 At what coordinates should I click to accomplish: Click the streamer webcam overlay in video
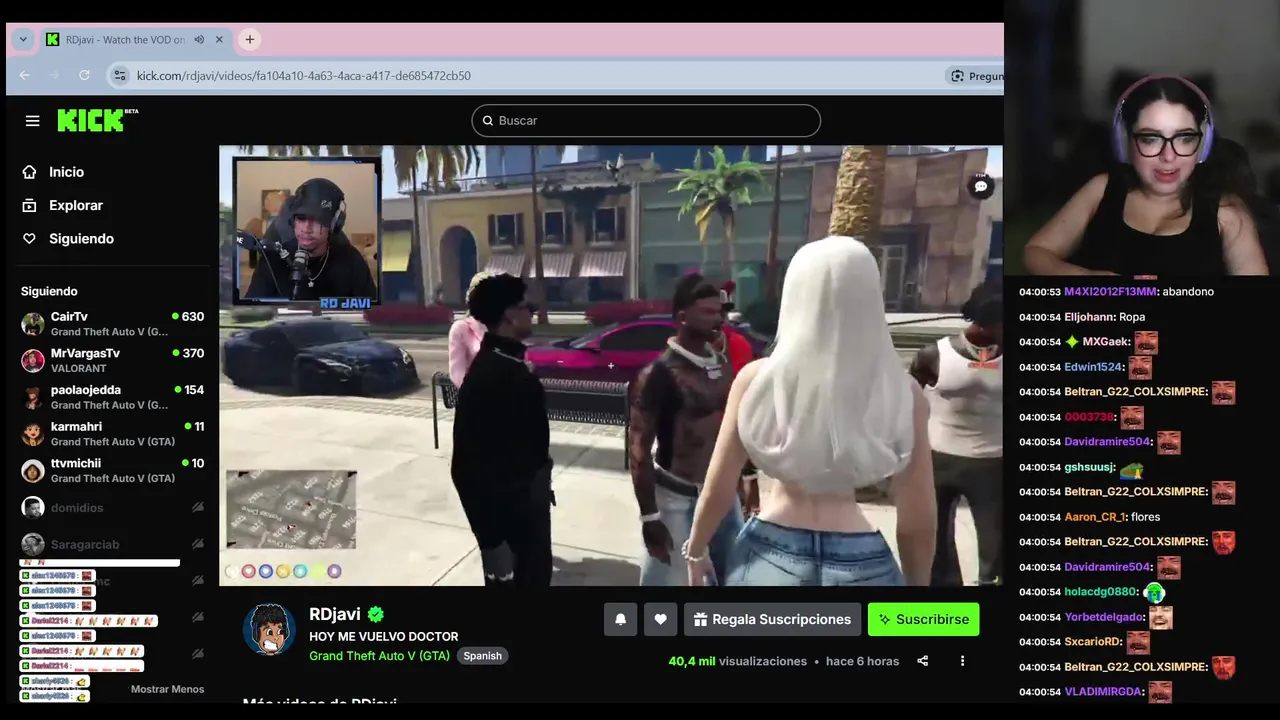pyautogui.click(x=306, y=230)
